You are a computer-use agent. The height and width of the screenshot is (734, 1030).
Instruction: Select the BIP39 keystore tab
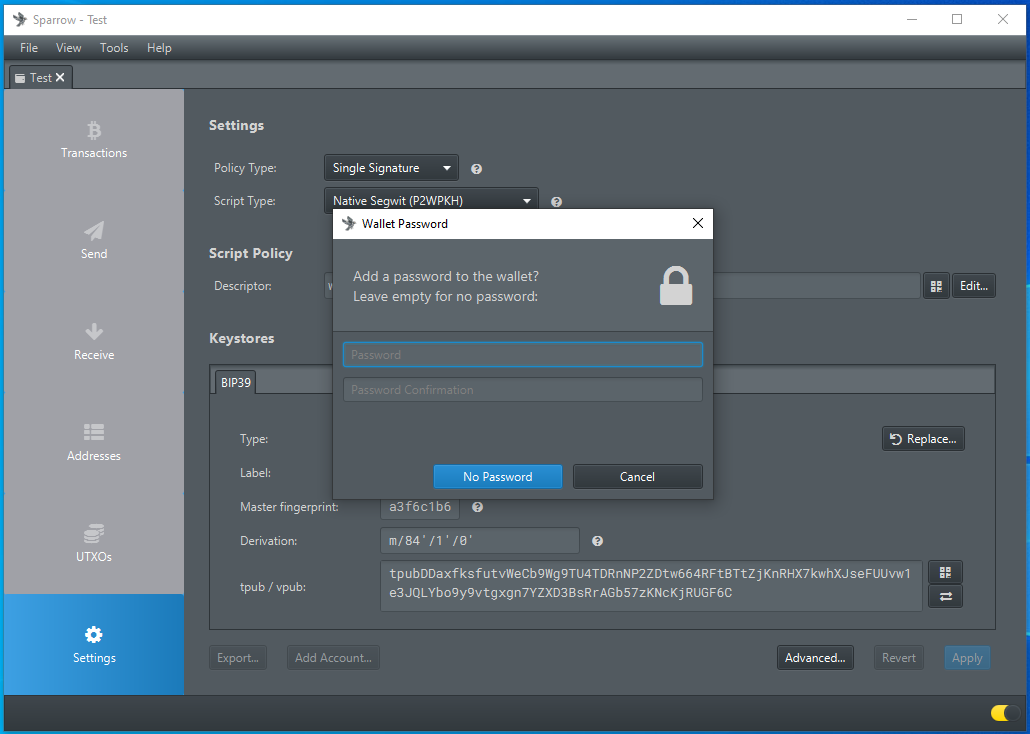tap(236, 382)
